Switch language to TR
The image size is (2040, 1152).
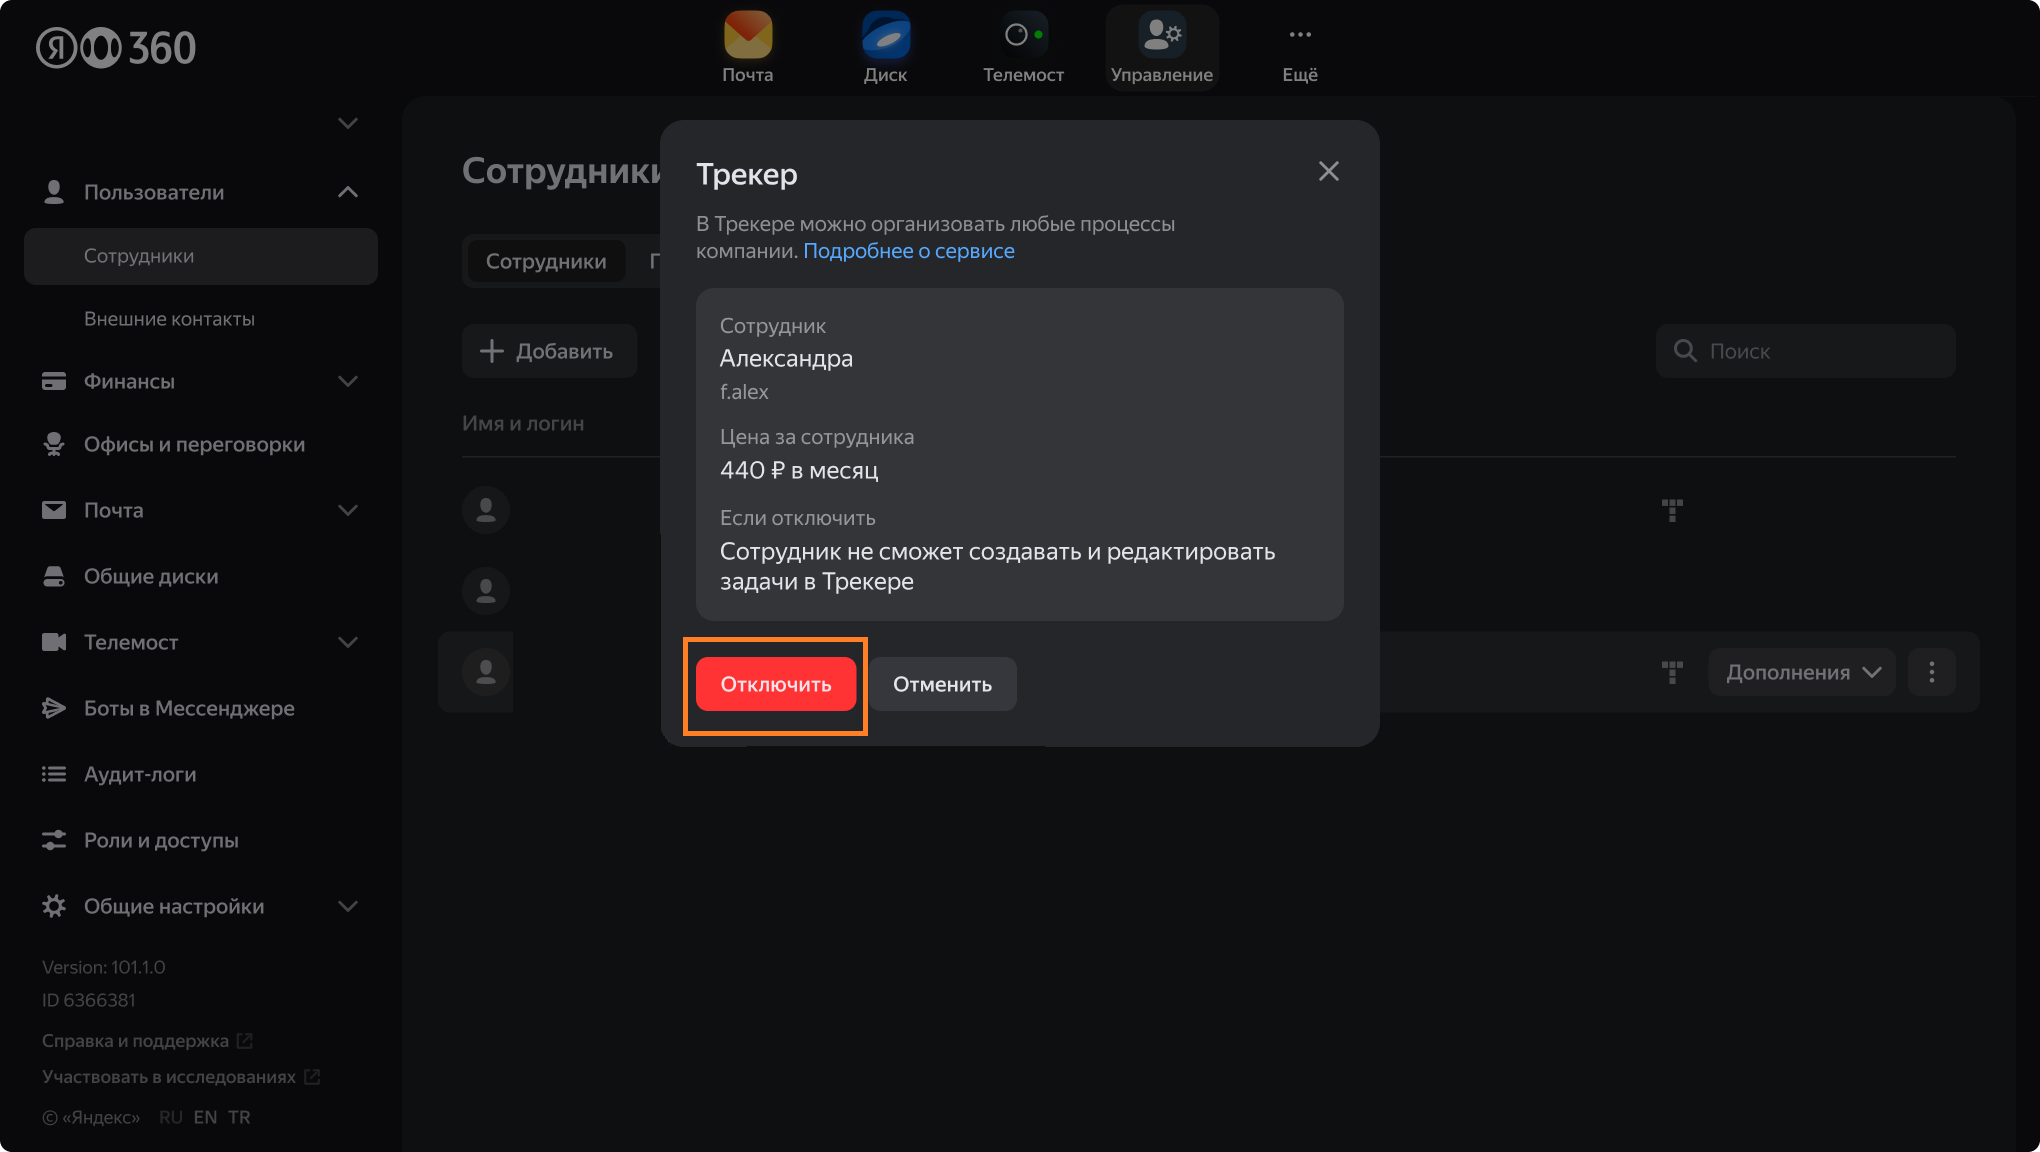(239, 1117)
